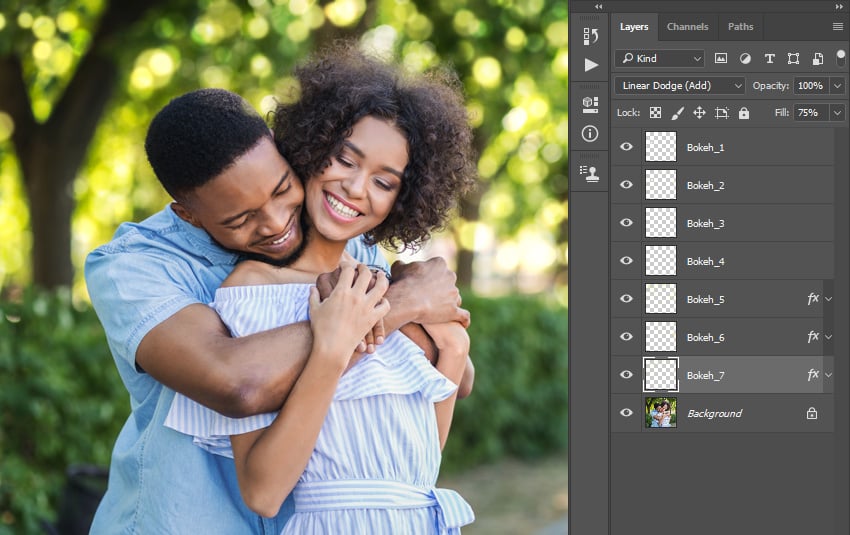Filter layers by pixel layer icon
The height and width of the screenshot is (535, 850).
click(721, 59)
